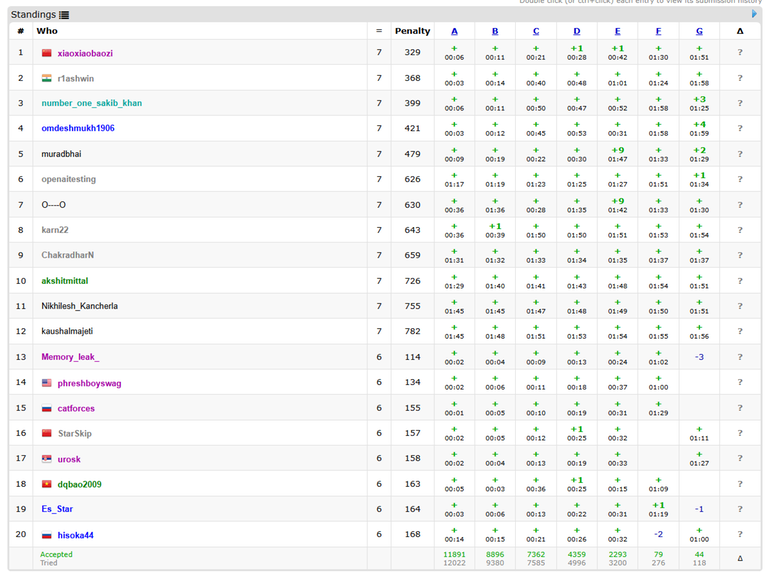This screenshot has width=768, height=576.
Task: Open problem D from the column header
Action: (x=576, y=31)
